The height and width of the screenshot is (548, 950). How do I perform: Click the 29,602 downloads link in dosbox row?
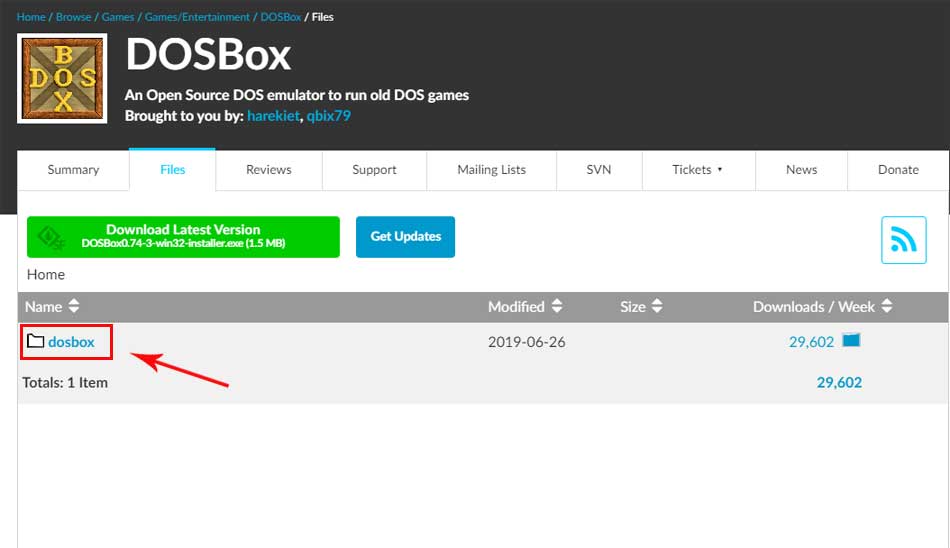pyautogui.click(x=811, y=342)
